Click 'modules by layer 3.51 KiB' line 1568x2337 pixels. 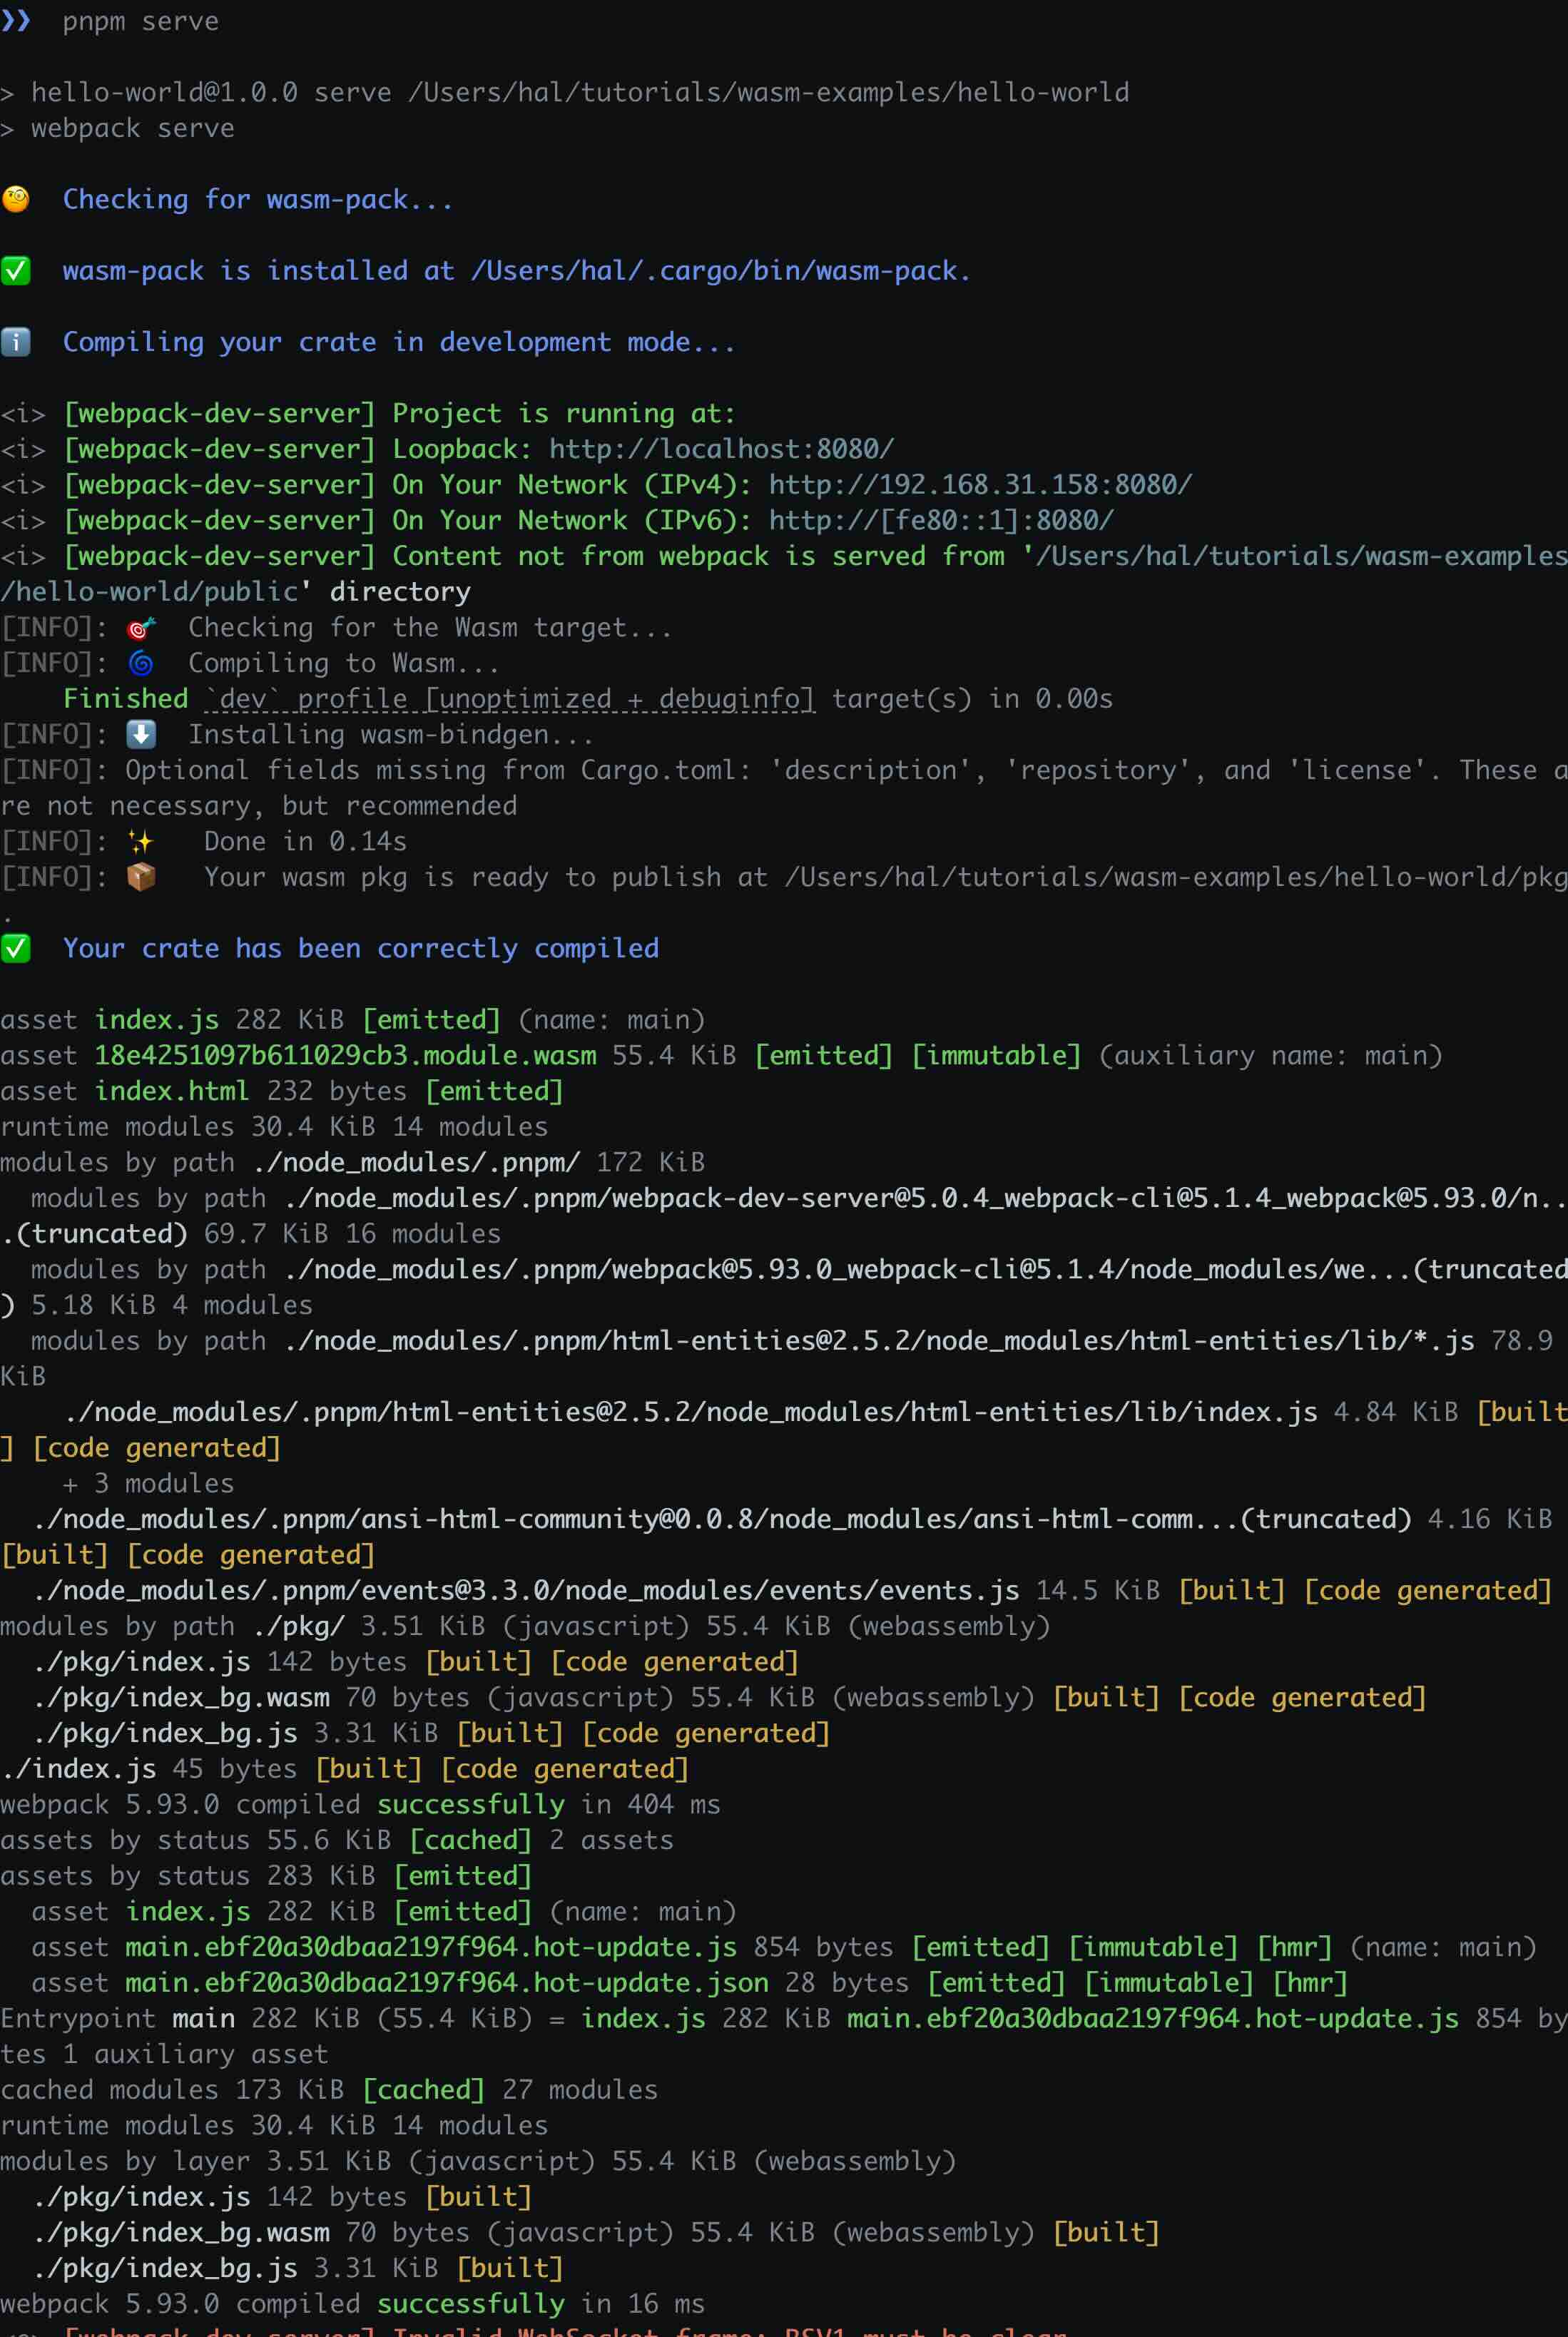478,2162
